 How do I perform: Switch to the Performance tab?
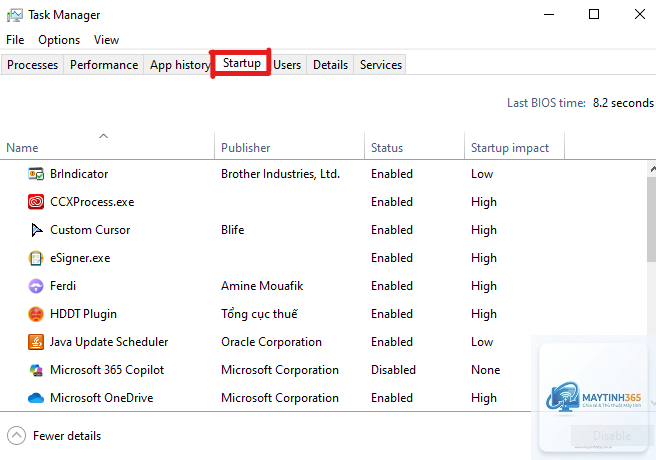pyautogui.click(x=104, y=65)
